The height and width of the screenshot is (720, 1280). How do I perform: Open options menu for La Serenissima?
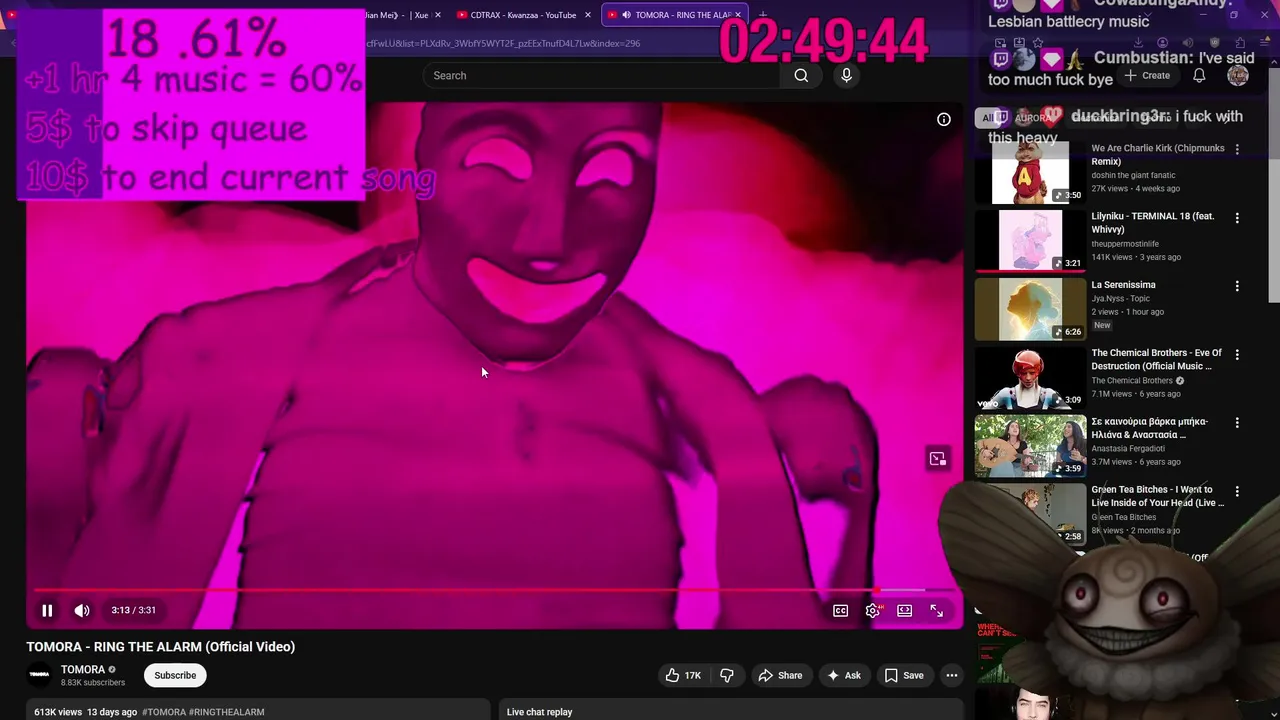click(x=1237, y=286)
